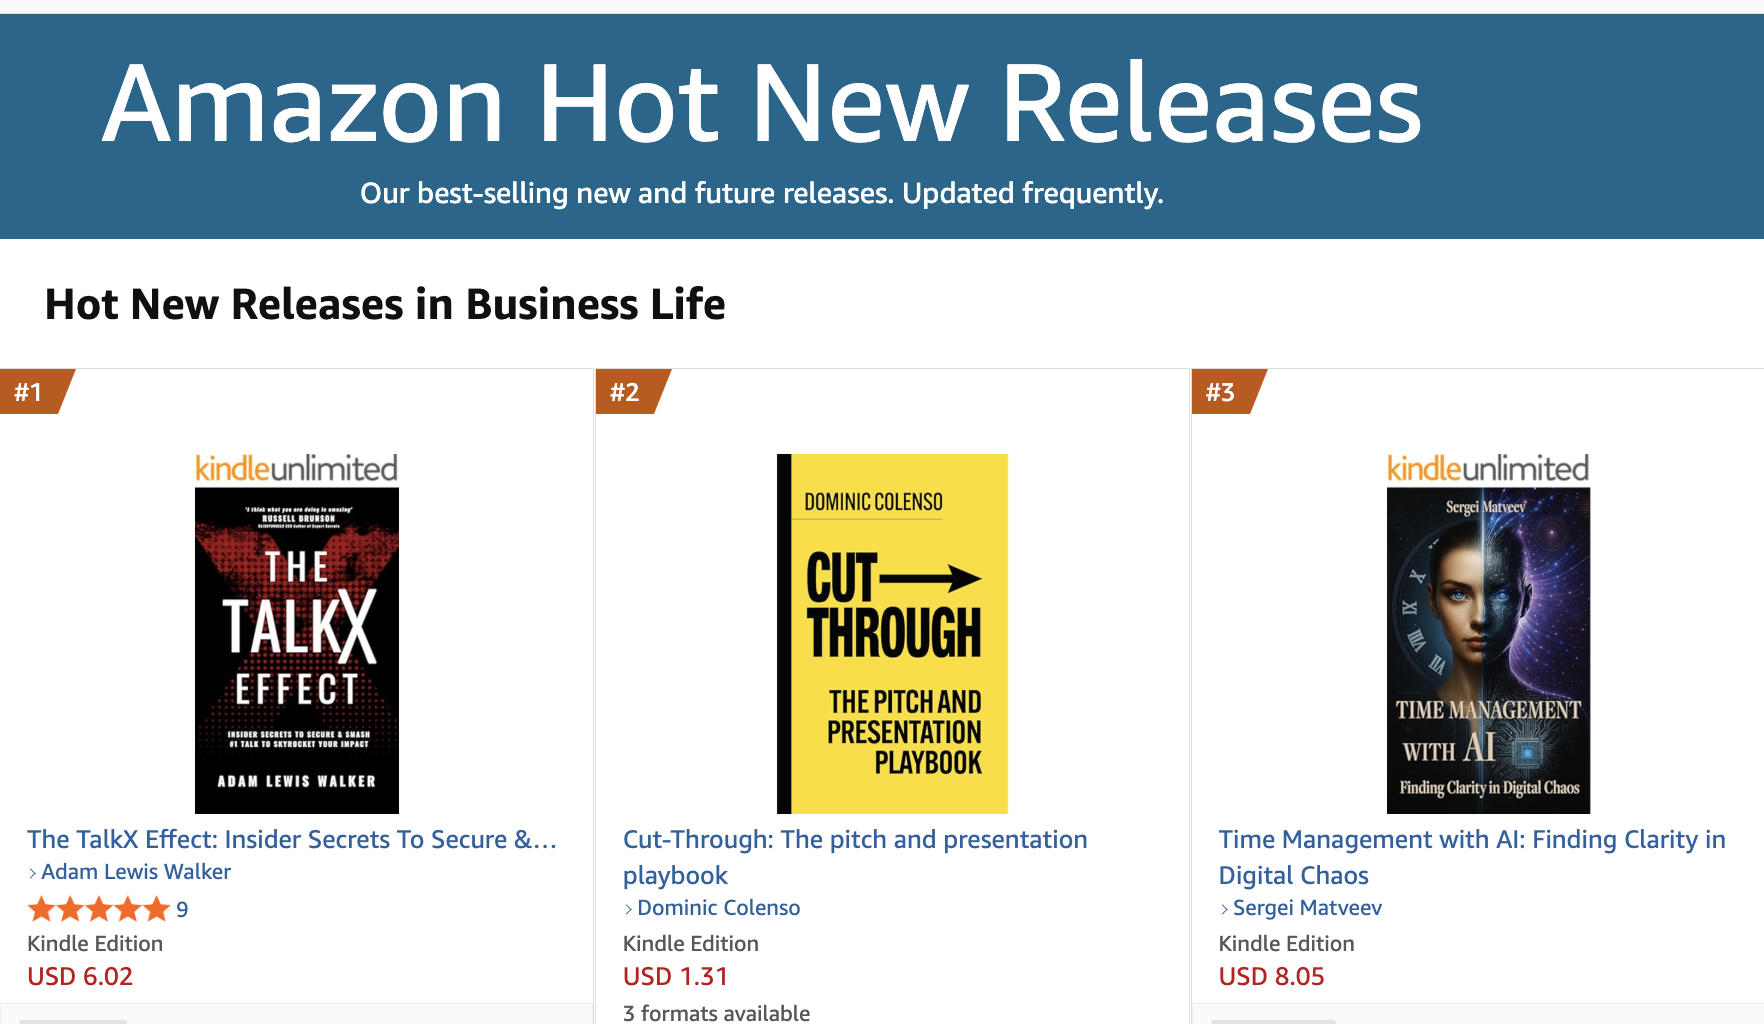Click the #2 rank badge

[627, 392]
